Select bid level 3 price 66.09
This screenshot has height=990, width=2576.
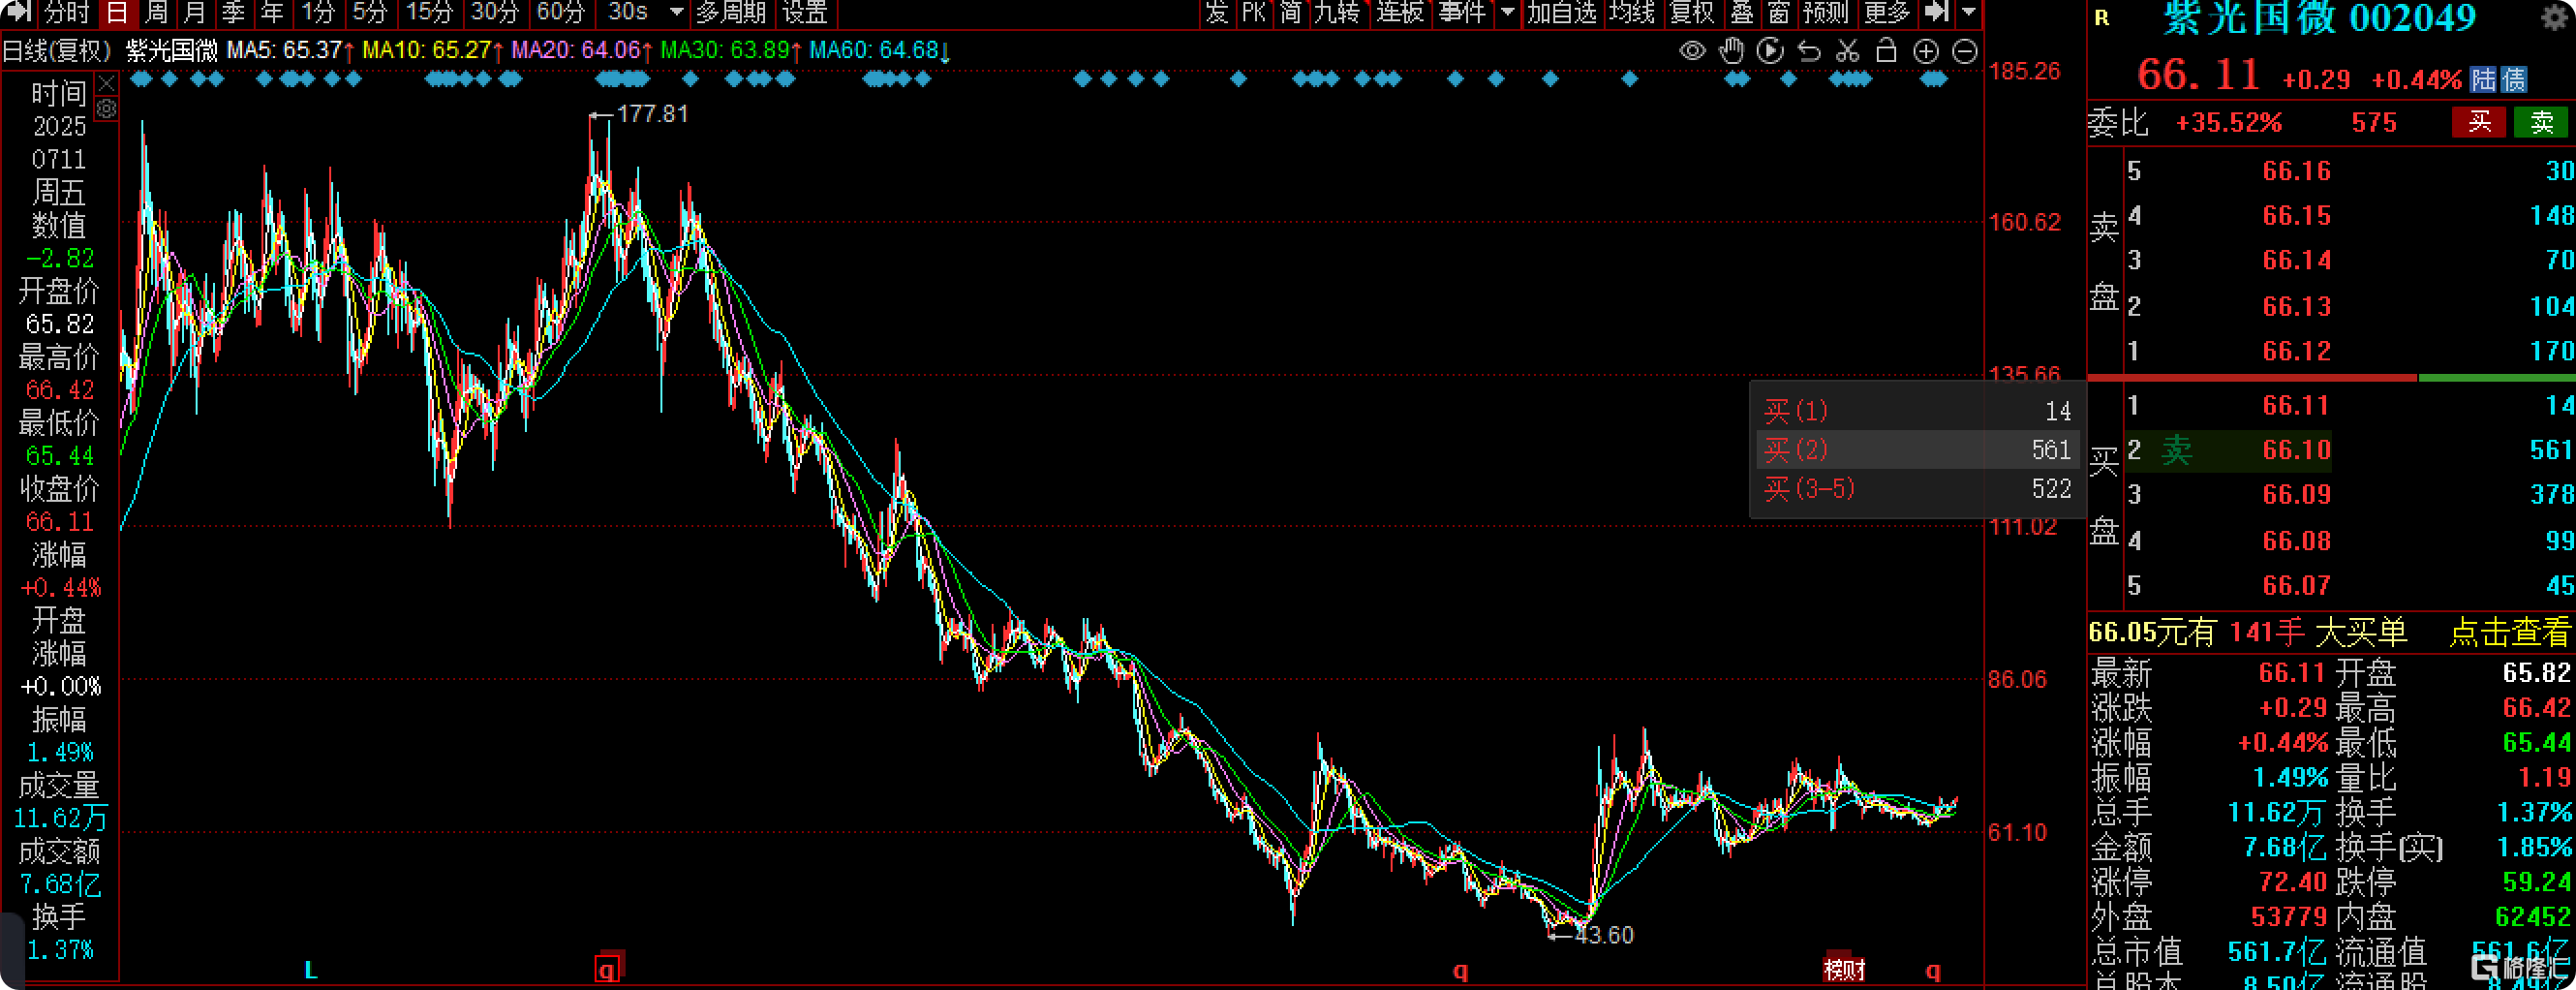coord(2296,494)
